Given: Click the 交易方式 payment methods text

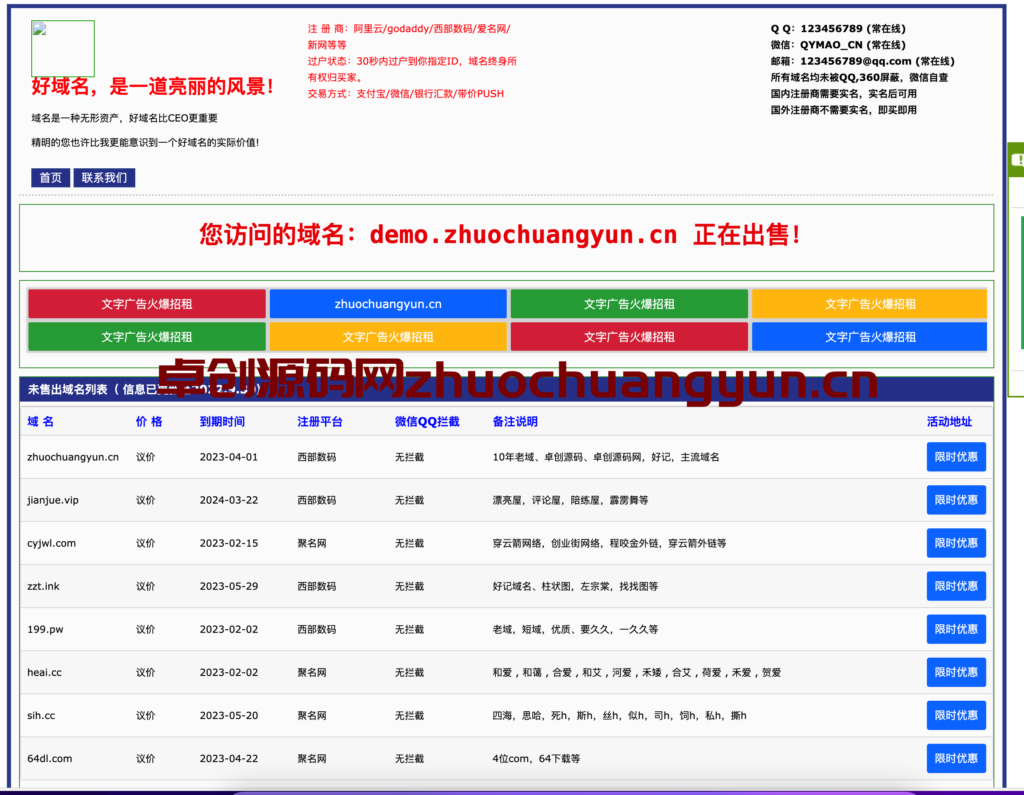Looking at the screenshot, I should click(406, 93).
